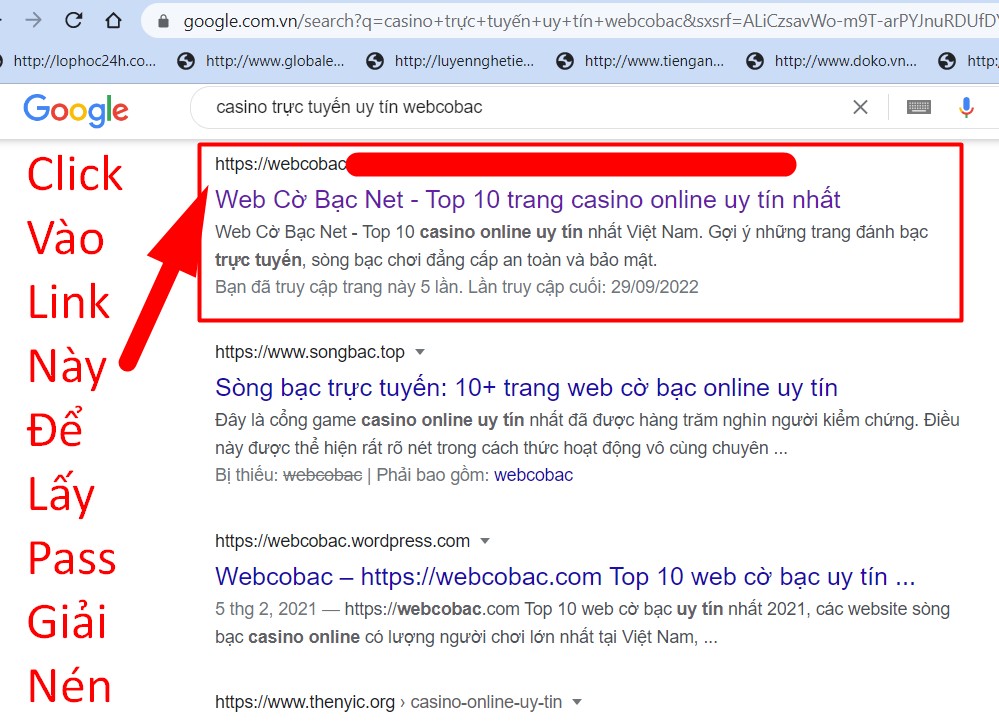
Task: Open the http://www.globale bookmark label
Action: pos(275,61)
